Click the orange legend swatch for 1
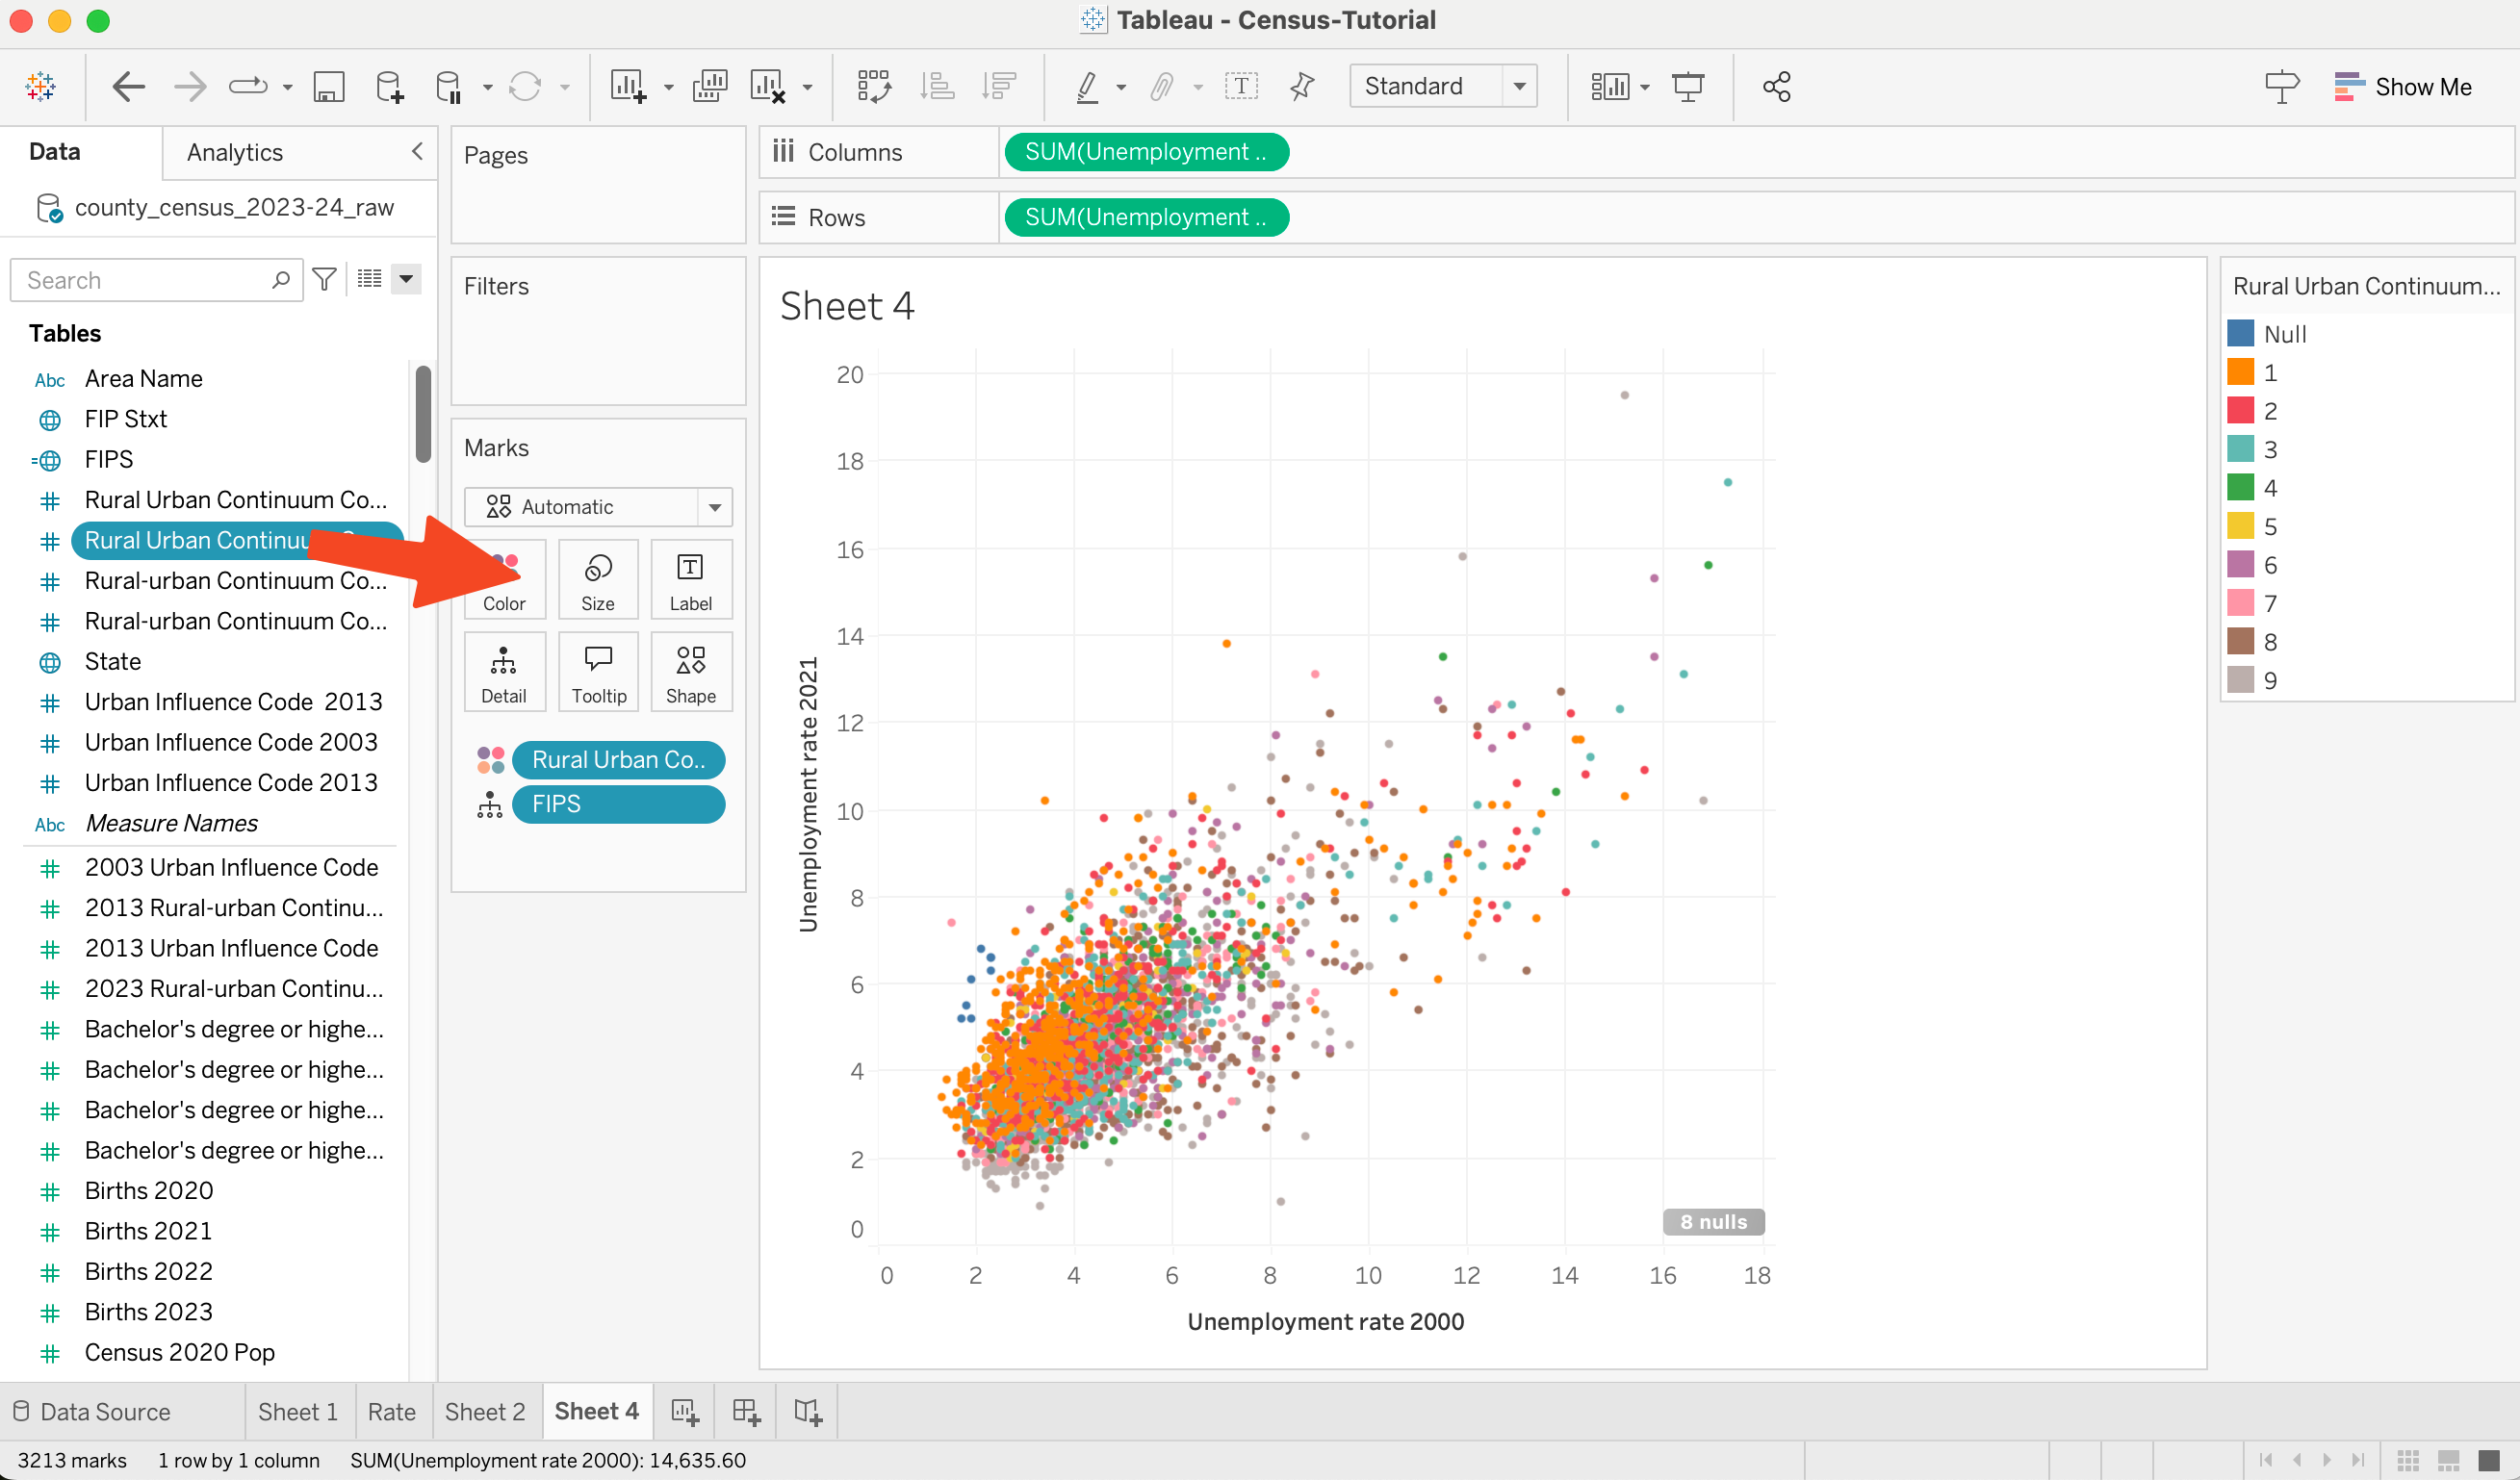This screenshot has height=1480, width=2520. coord(2240,372)
